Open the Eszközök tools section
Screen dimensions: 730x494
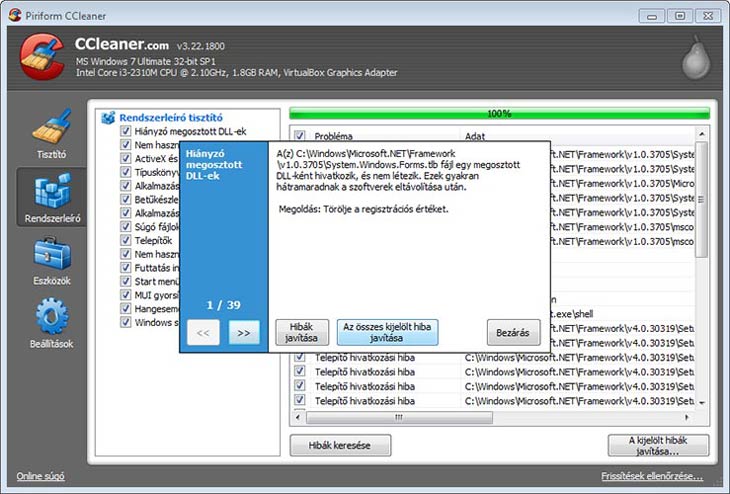click(x=52, y=260)
